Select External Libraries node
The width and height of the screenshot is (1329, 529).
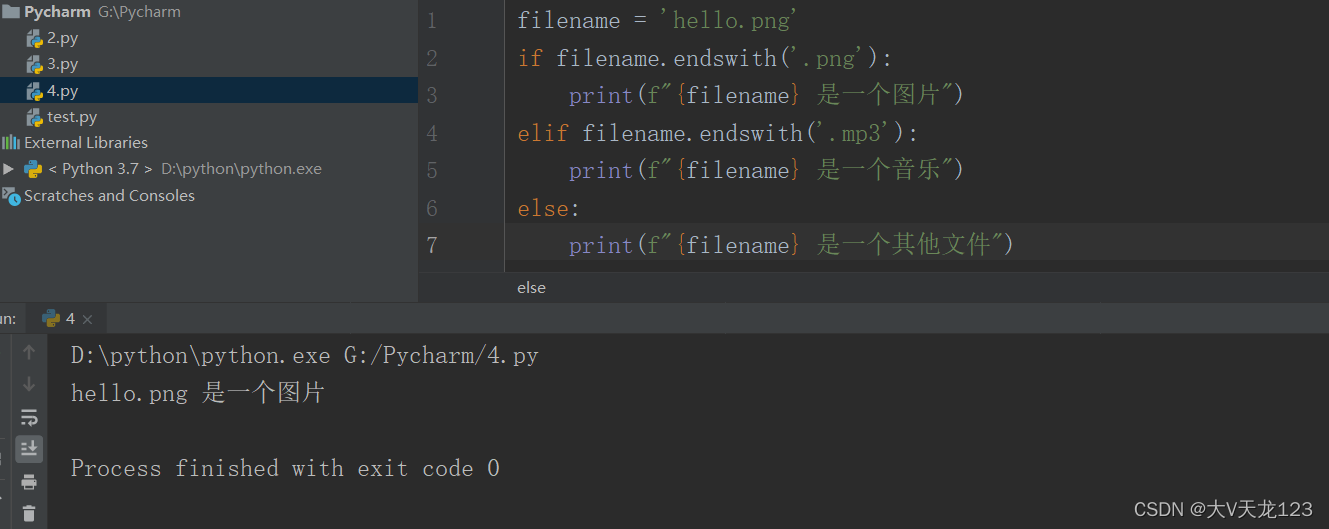point(86,142)
